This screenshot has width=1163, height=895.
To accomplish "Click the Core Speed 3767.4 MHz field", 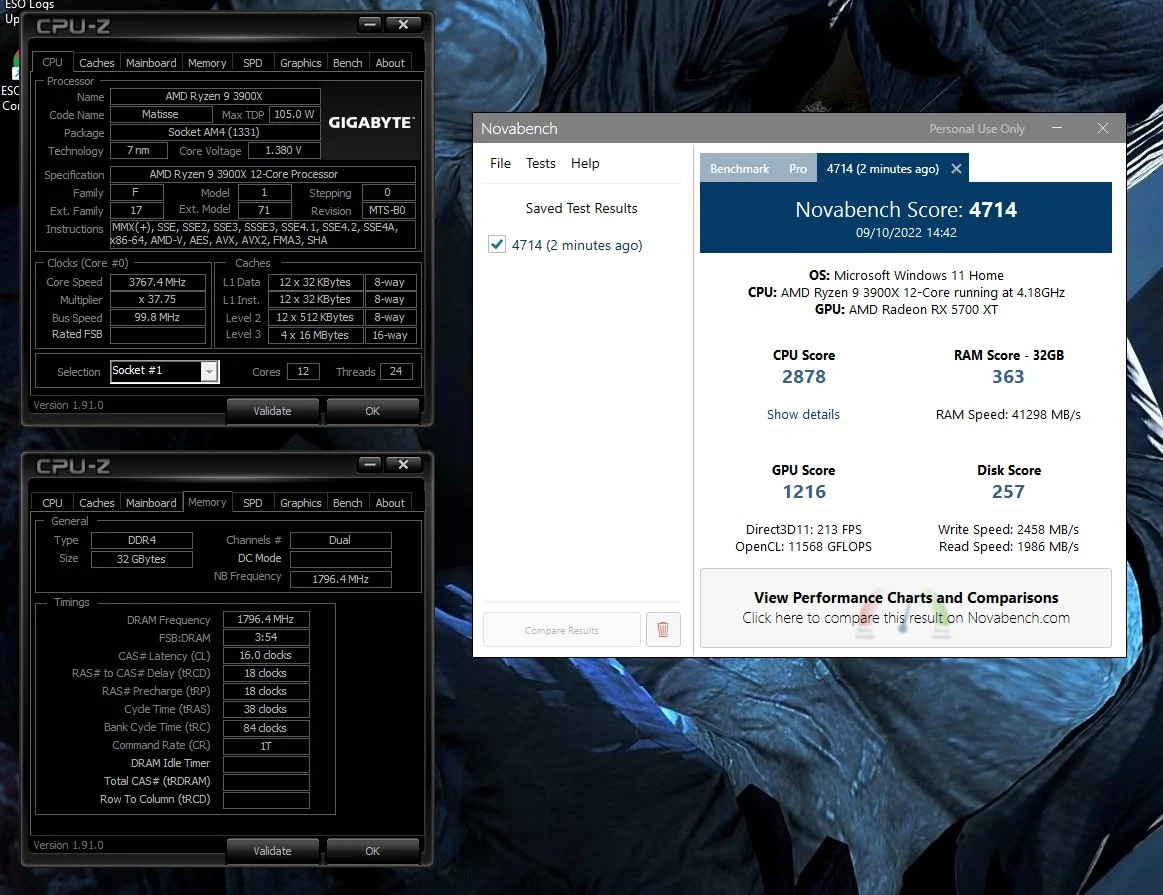I will click(157, 282).
